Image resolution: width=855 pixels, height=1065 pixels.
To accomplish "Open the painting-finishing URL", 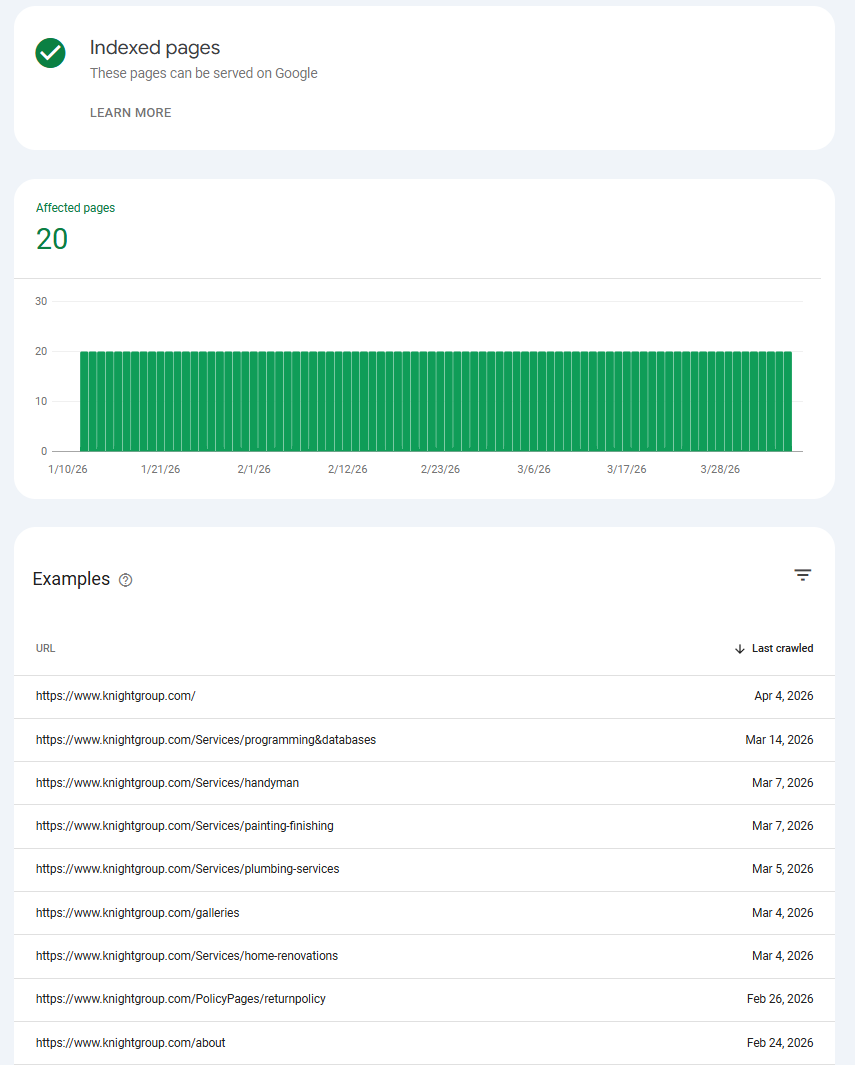I will coord(184,825).
